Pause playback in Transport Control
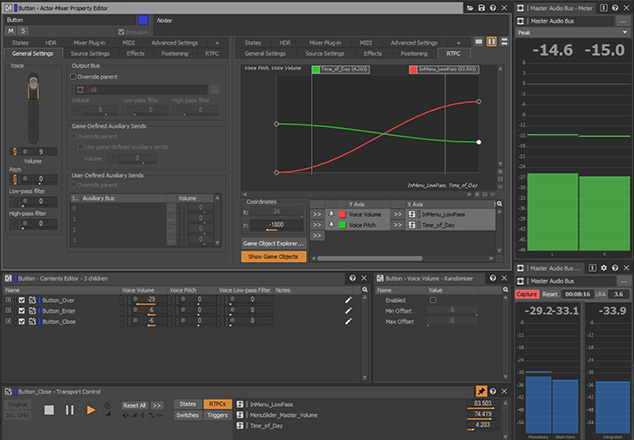Viewport: 634px width, 440px height. tap(69, 409)
